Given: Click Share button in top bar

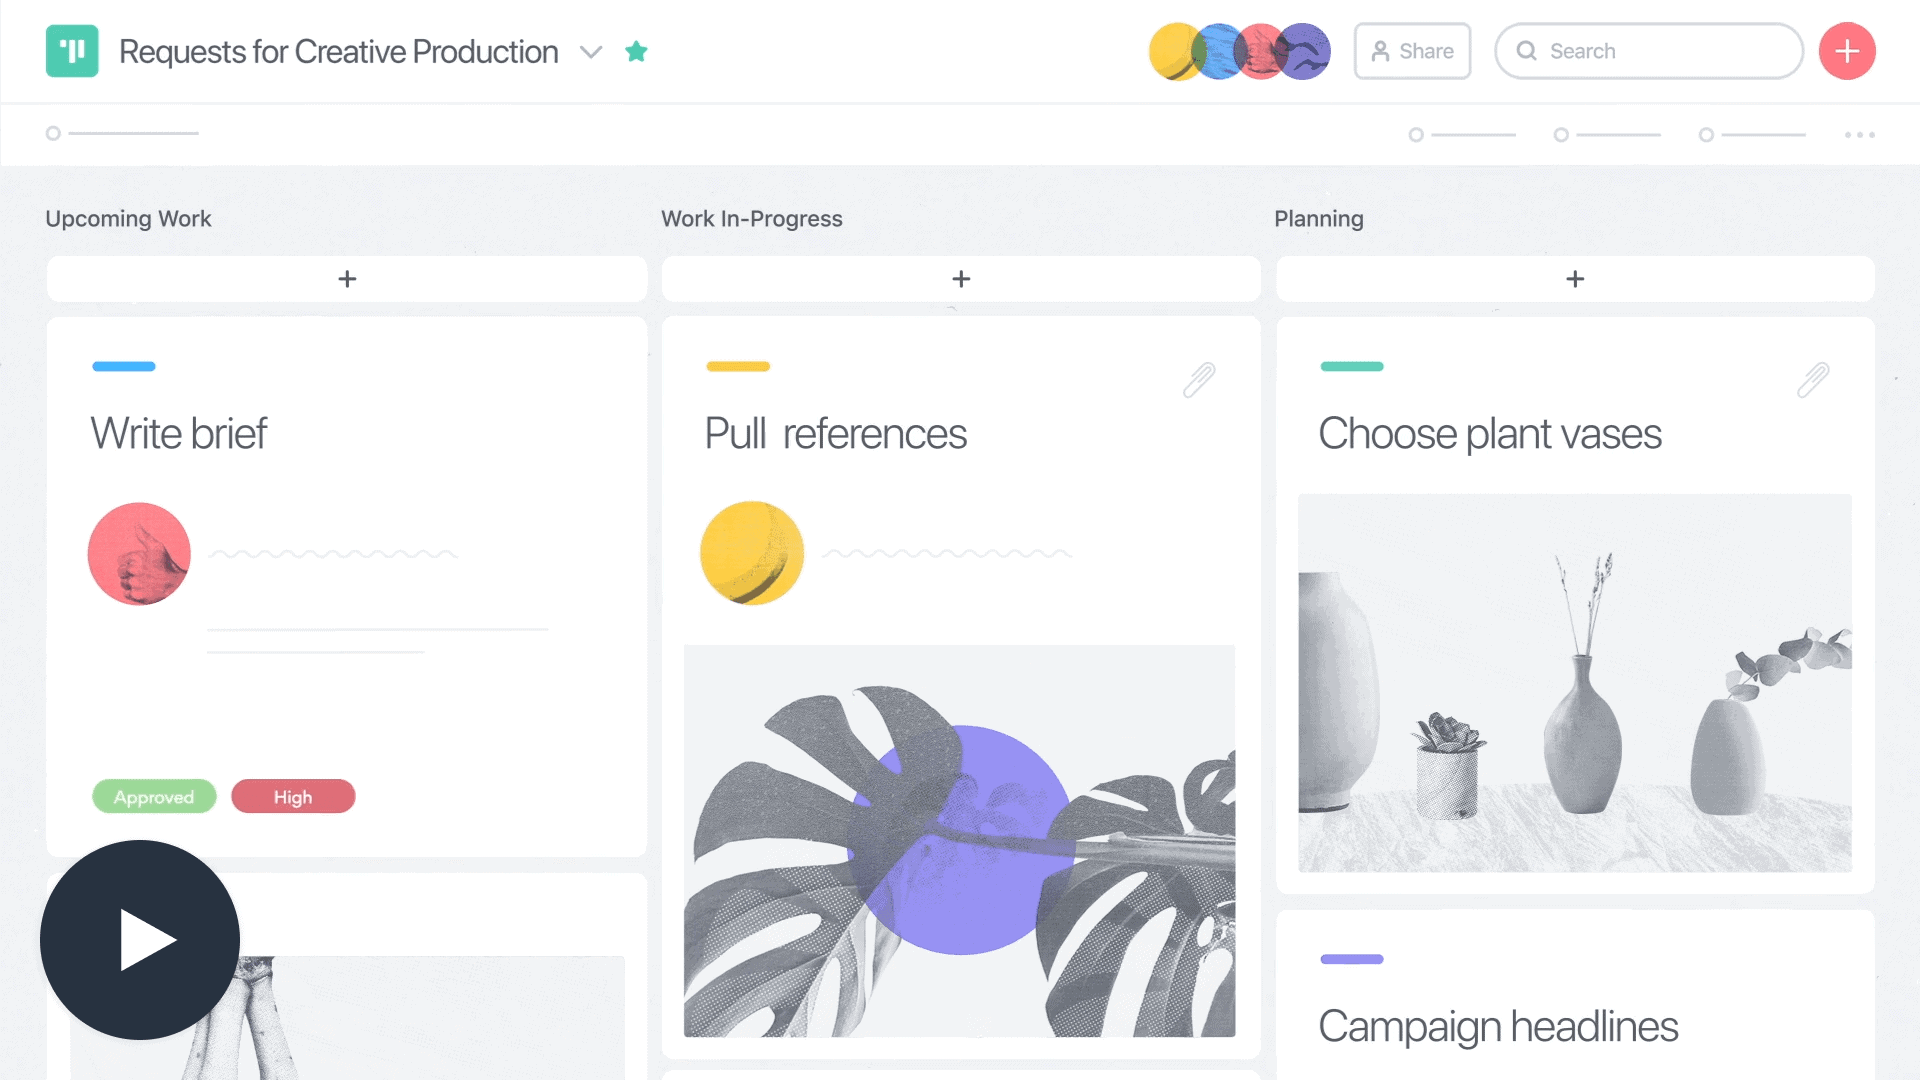Looking at the screenshot, I should pos(1412,50).
